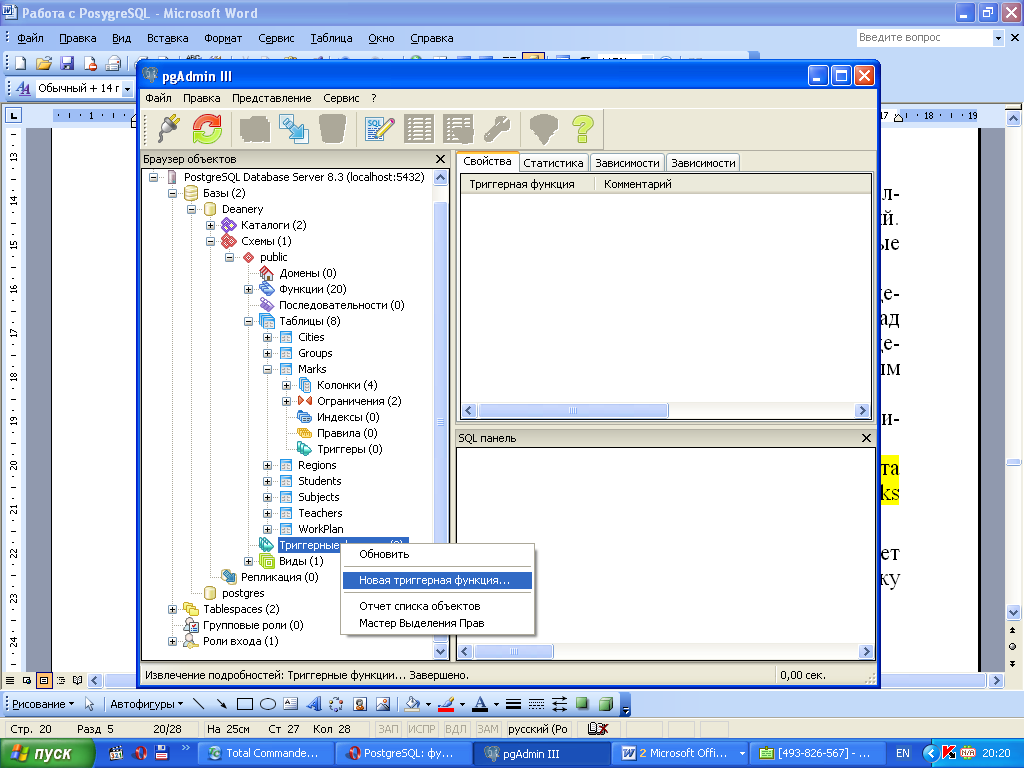Click the yellow help question mark icon

click(x=583, y=128)
